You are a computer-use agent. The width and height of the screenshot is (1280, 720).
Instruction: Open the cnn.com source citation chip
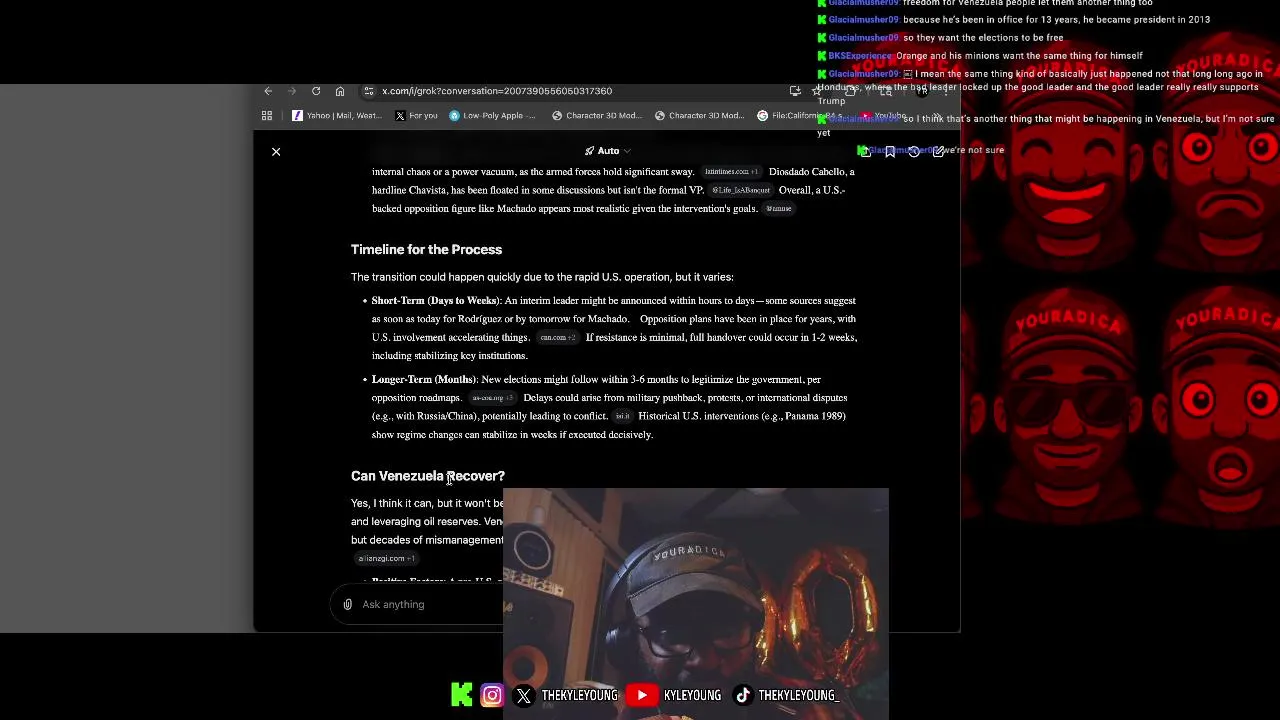557,338
